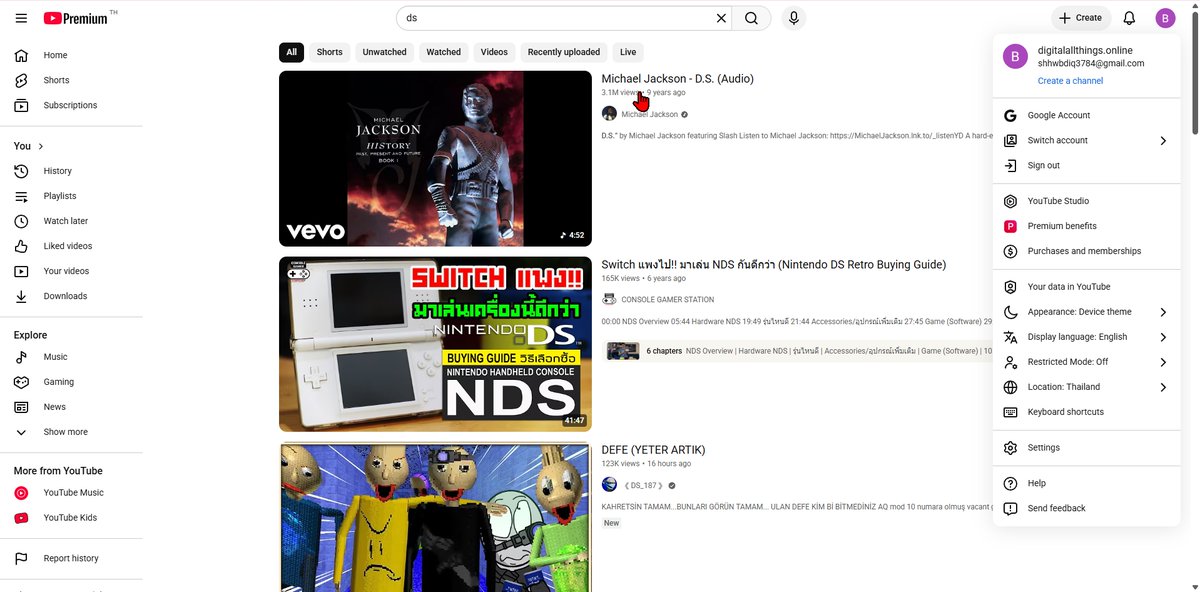Screen dimensions: 1200x592
Task: Select the Live filter chip
Action: pos(628,52)
